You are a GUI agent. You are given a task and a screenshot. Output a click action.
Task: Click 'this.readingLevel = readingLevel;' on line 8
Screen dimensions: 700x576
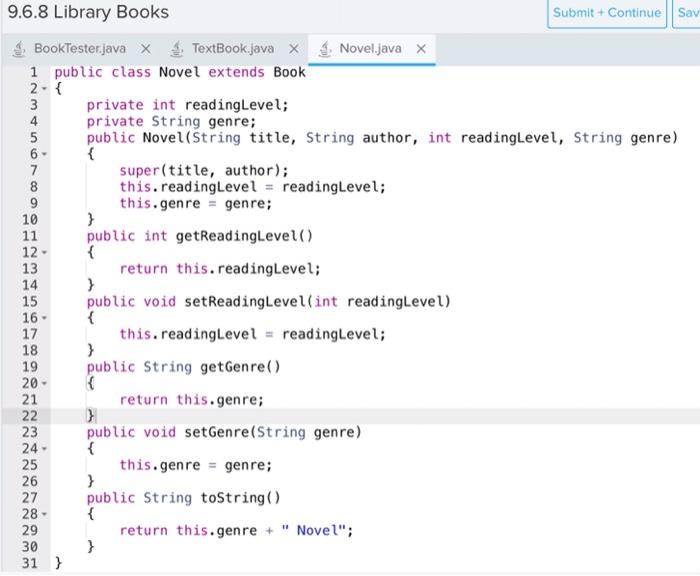(x=252, y=187)
